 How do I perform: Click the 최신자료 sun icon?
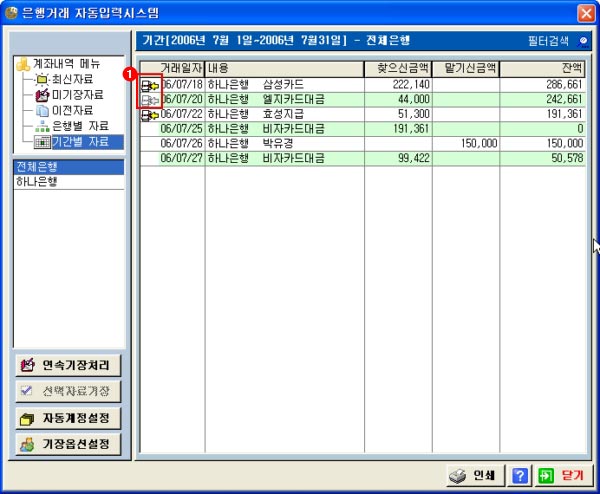click(x=42, y=80)
